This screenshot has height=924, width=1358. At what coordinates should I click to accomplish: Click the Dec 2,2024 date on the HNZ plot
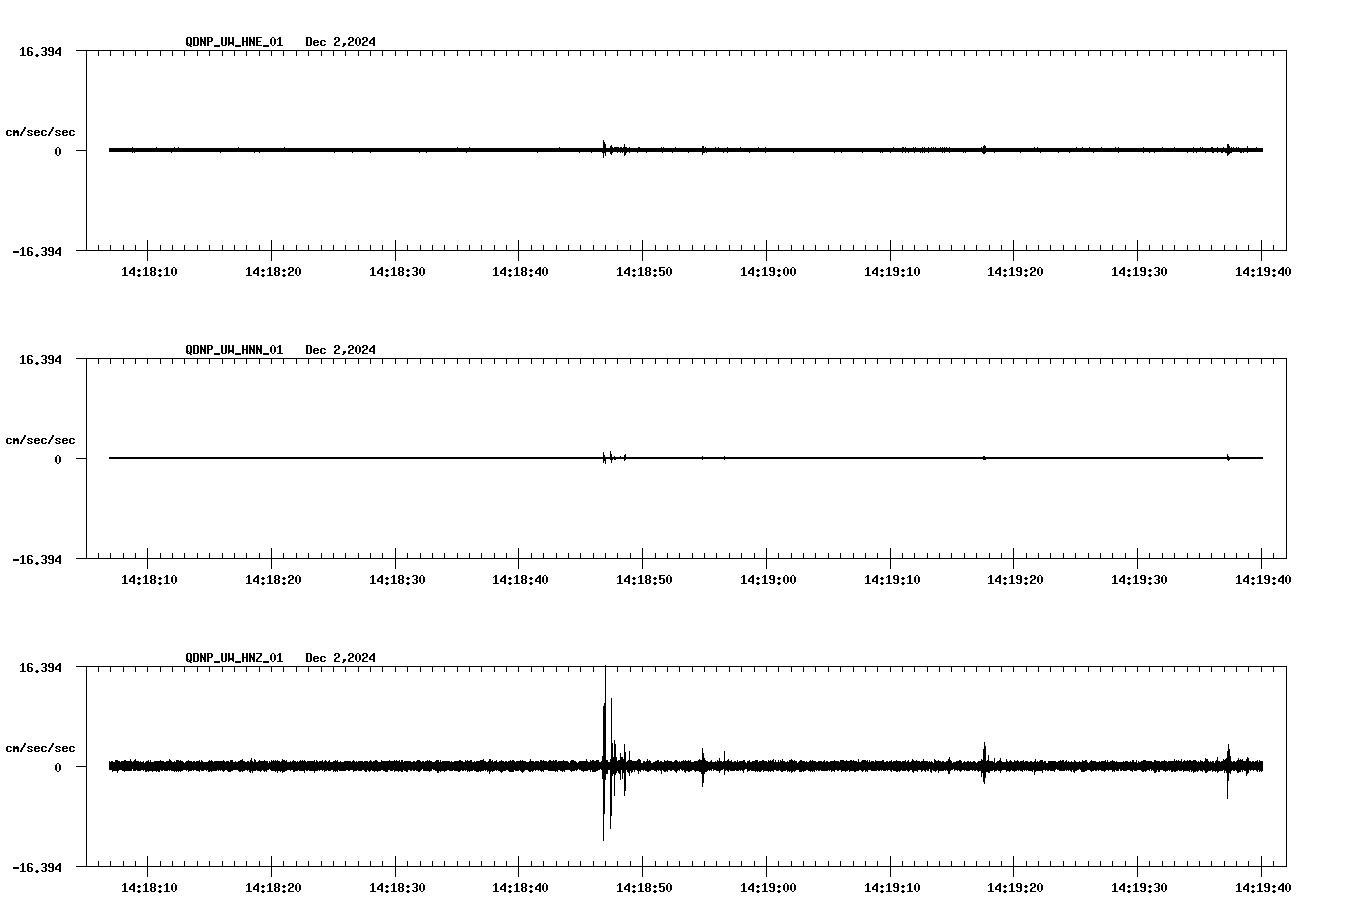340,658
